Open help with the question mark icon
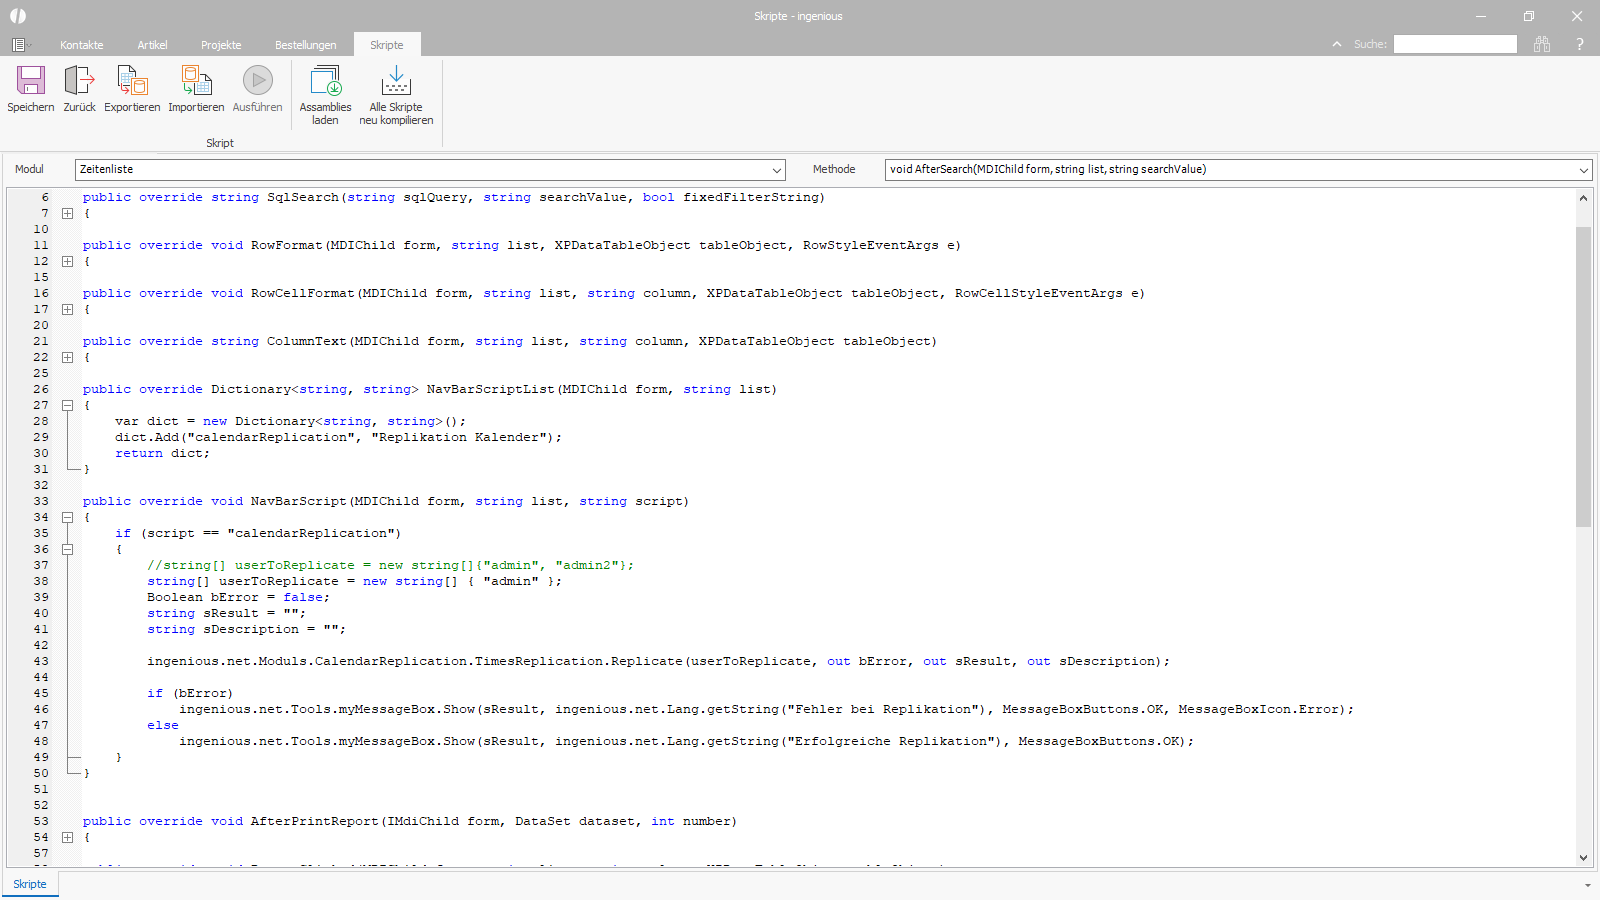 pos(1580,44)
